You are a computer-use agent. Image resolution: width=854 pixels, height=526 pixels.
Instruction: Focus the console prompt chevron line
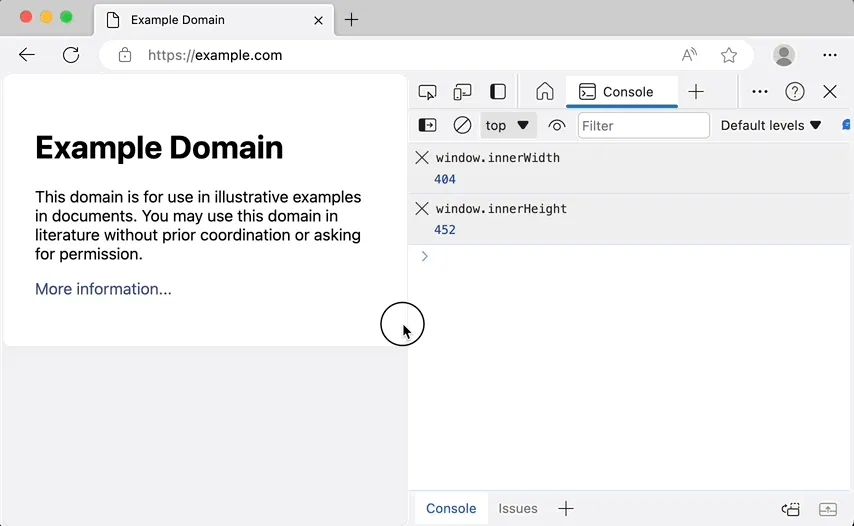(x=631, y=256)
